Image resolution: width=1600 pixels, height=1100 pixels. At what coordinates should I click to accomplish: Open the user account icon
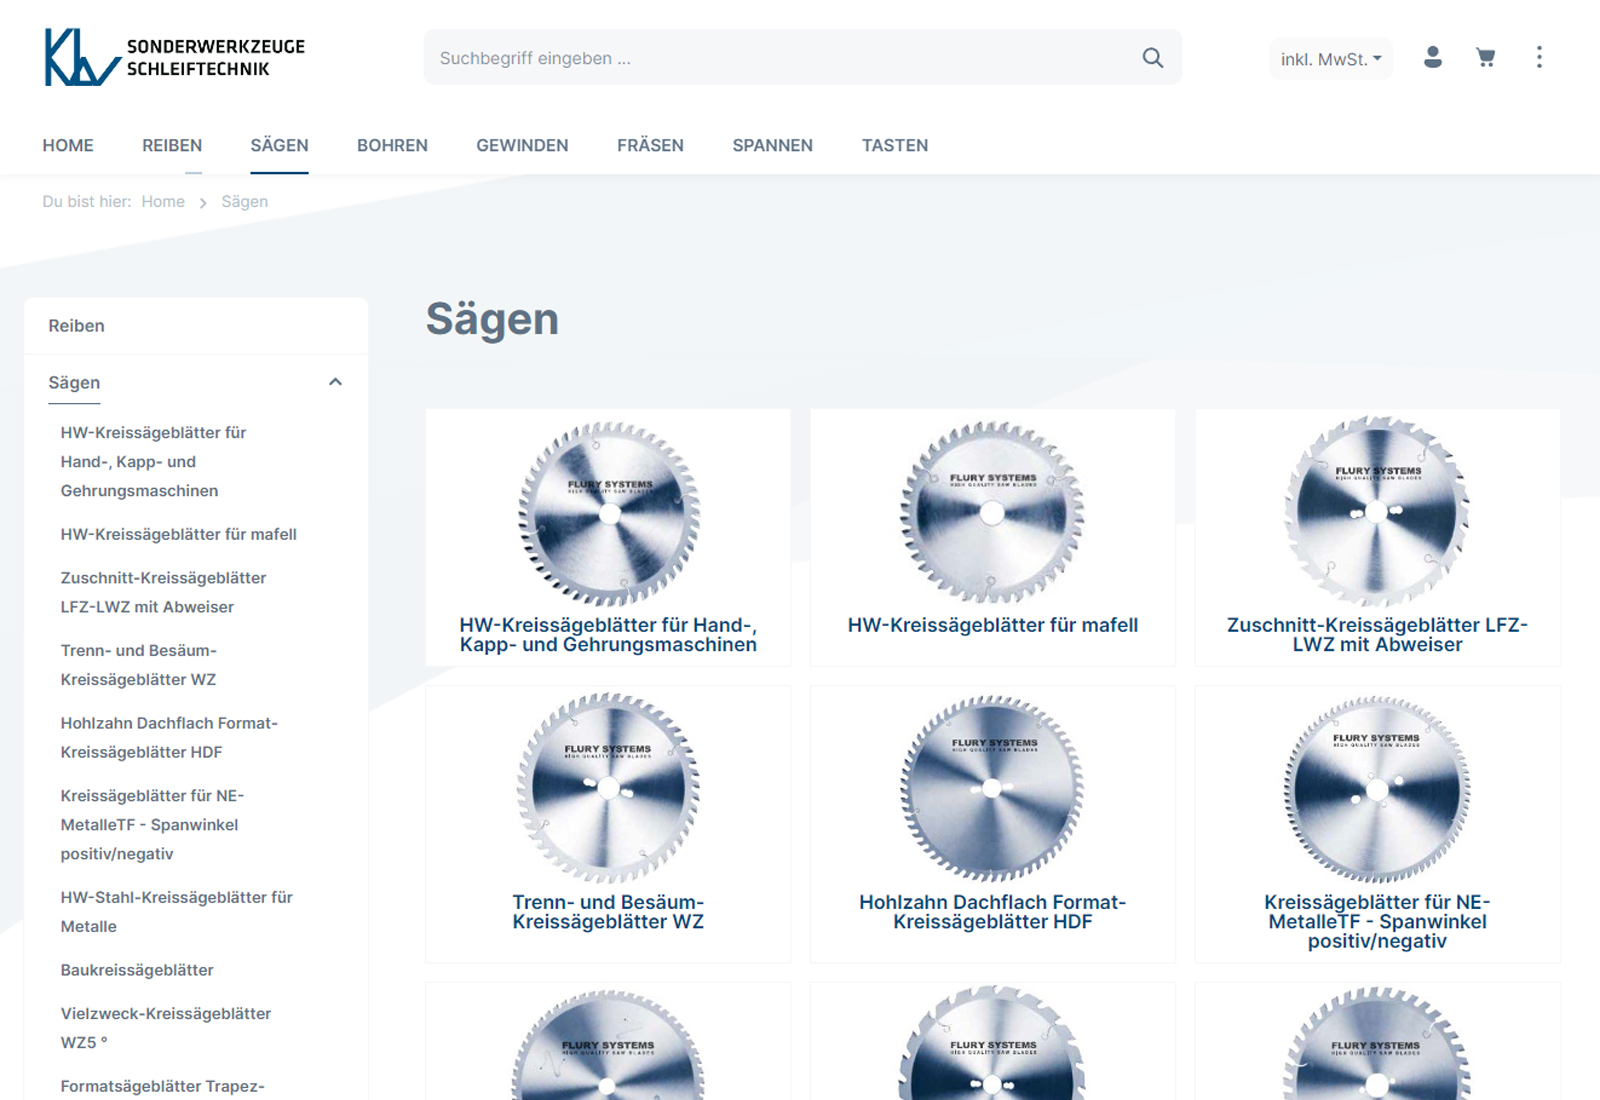(x=1432, y=58)
